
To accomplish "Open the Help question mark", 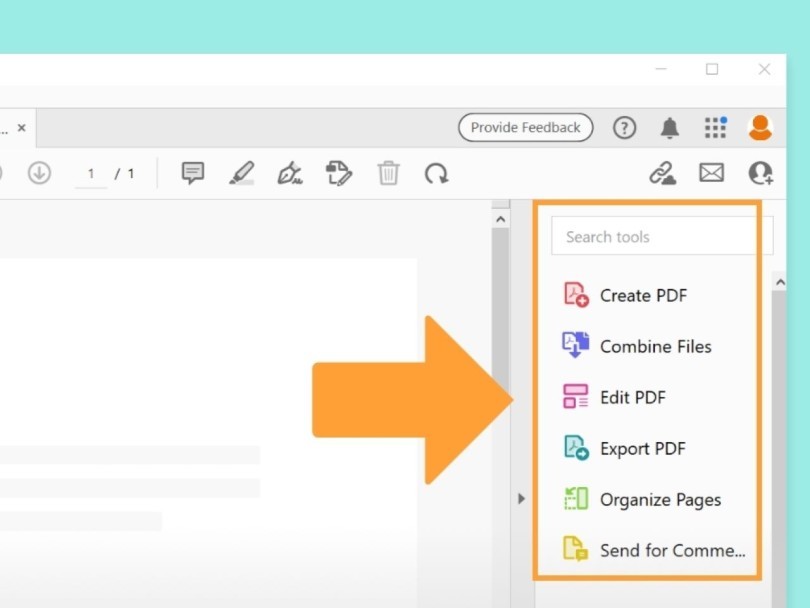I will tap(624, 127).
